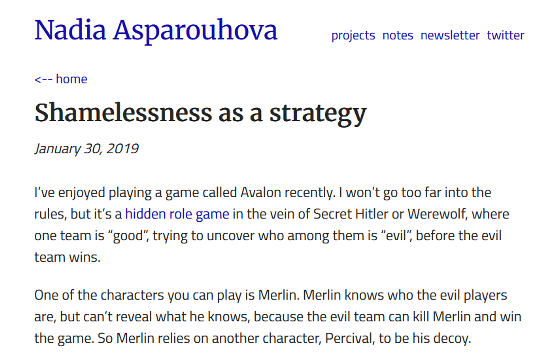Go back via the '<-- home' link
The width and height of the screenshot is (560, 362).
(x=61, y=79)
